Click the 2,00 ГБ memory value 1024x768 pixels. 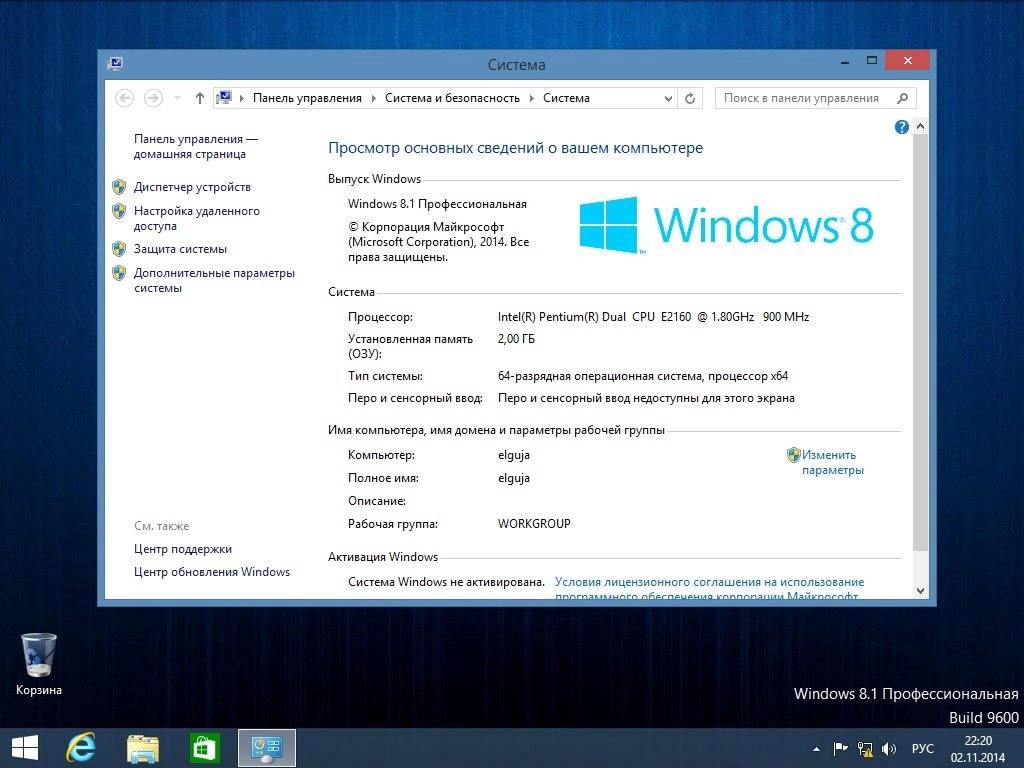516,339
